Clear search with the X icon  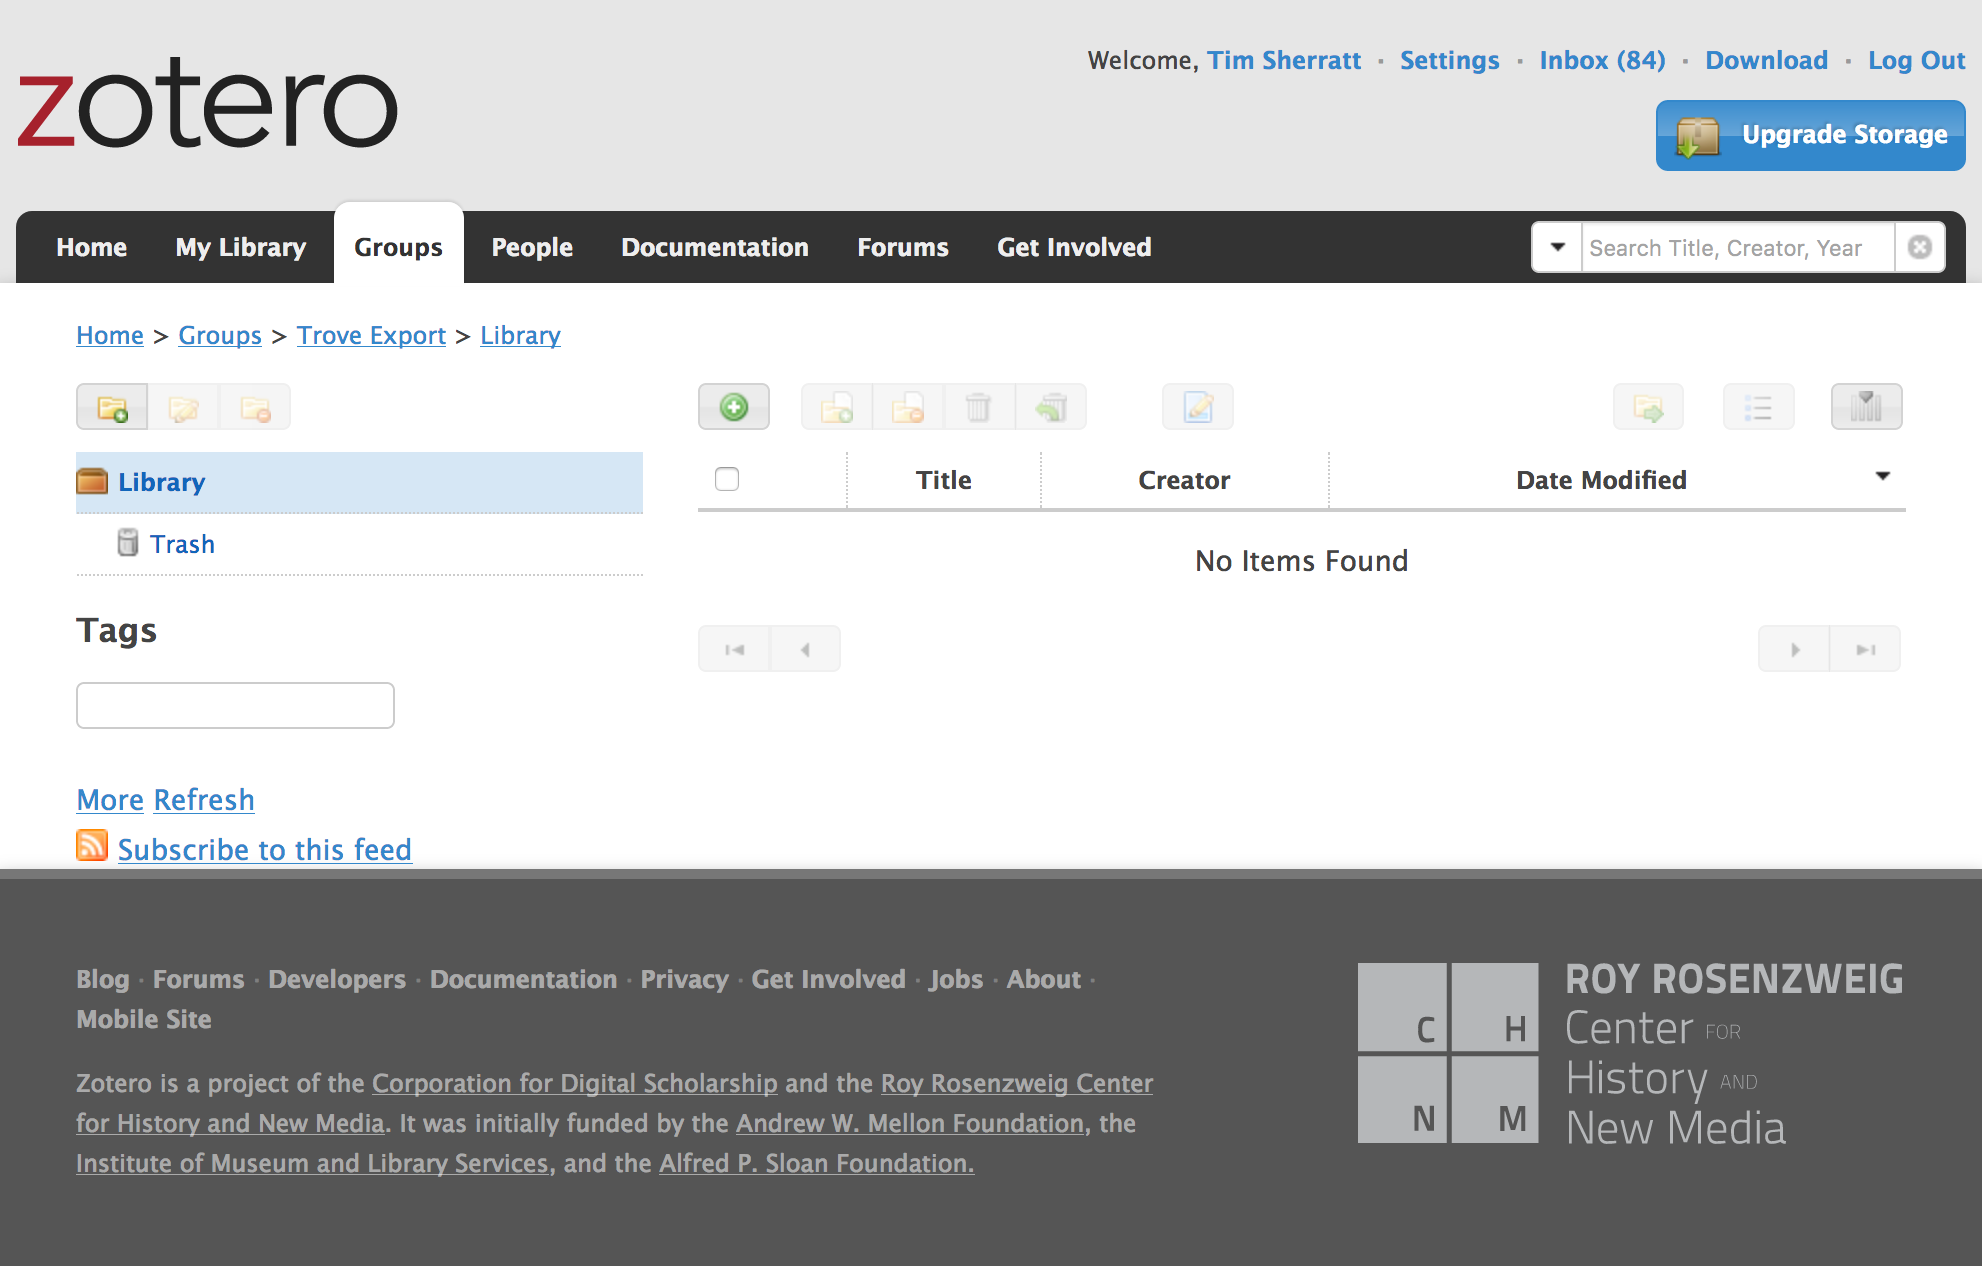pyautogui.click(x=1919, y=247)
